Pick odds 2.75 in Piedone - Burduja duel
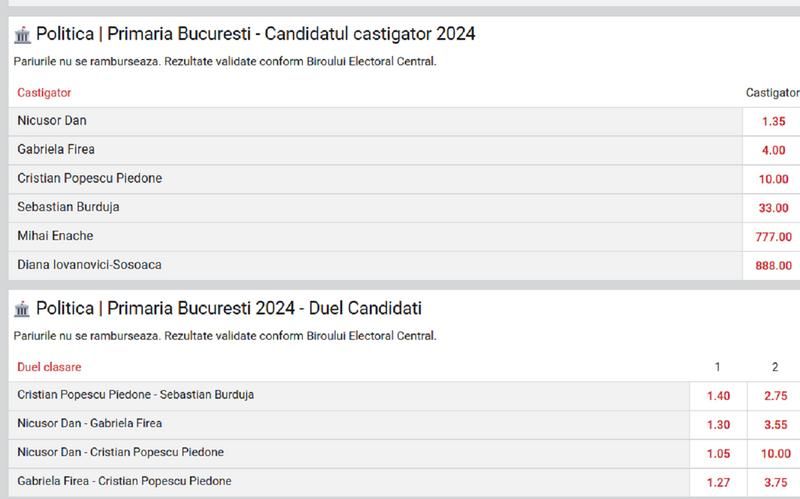Image resolution: width=800 pixels, height=499 pixels. [x=773, y=396]
